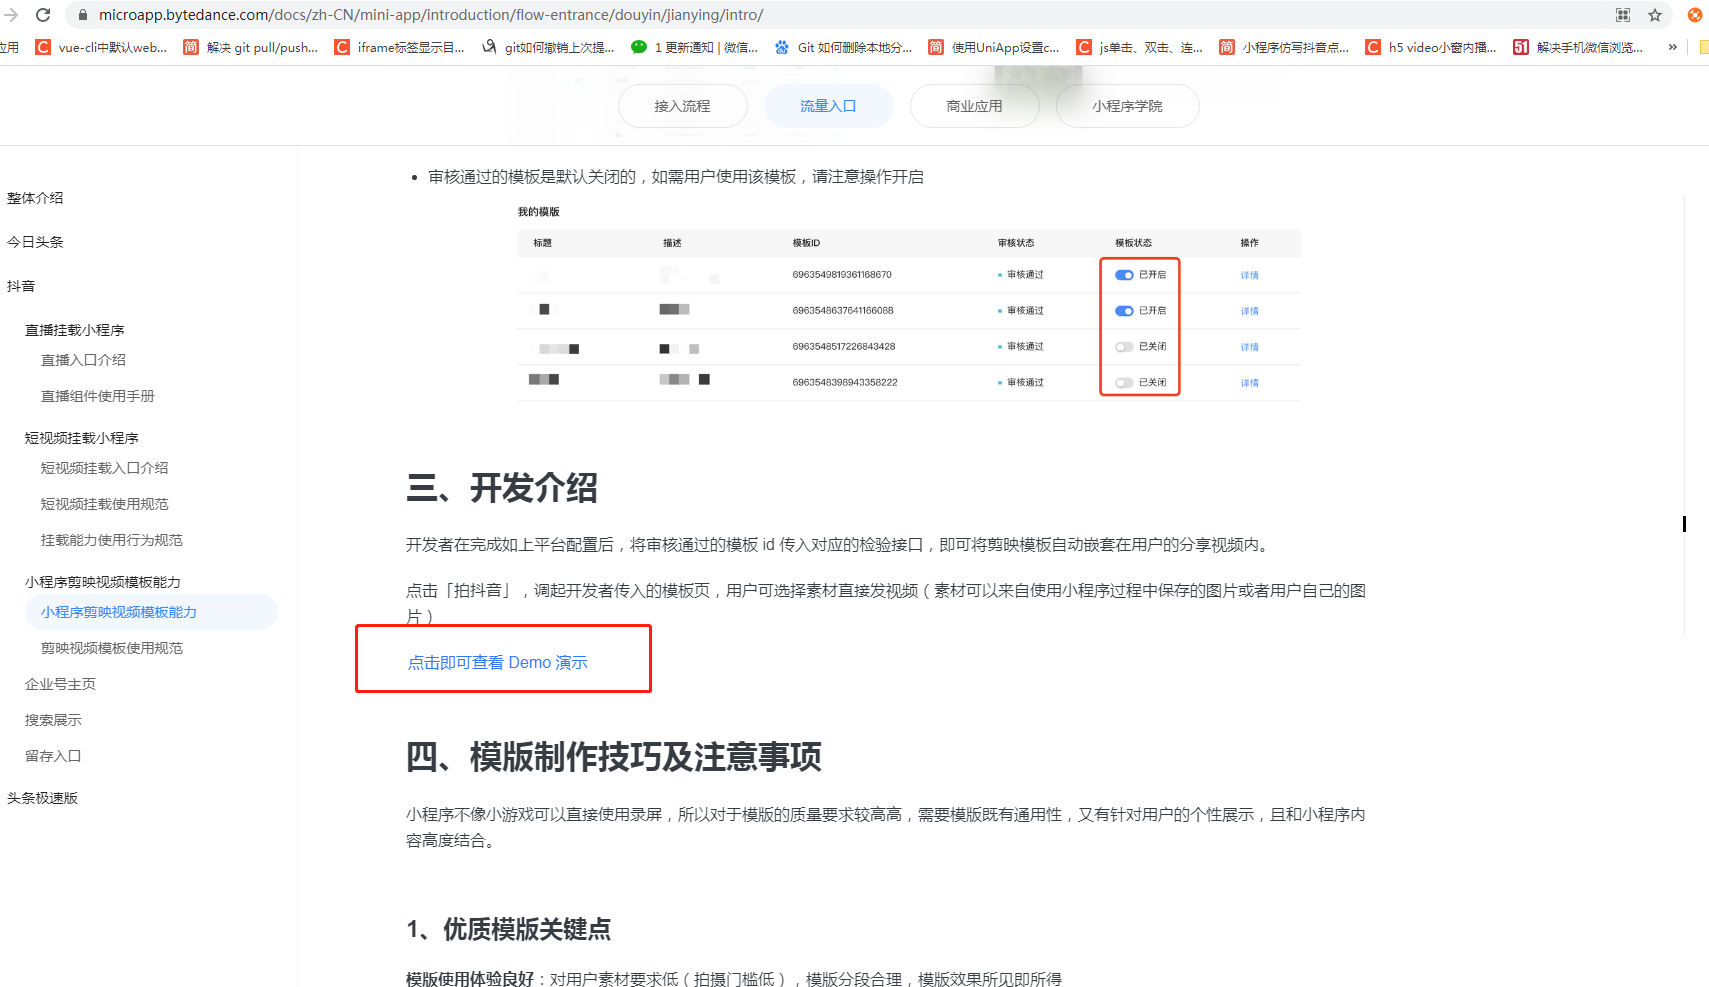Viewport: 1709px width, 987px height.
Task: Open the 短视频挂载使用规范 page
Action: pos(104,504)
